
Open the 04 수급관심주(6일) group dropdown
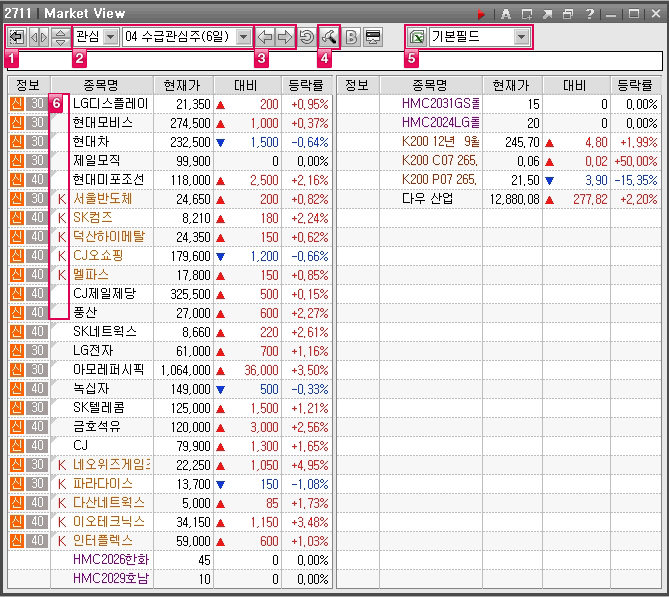[243, 37]
